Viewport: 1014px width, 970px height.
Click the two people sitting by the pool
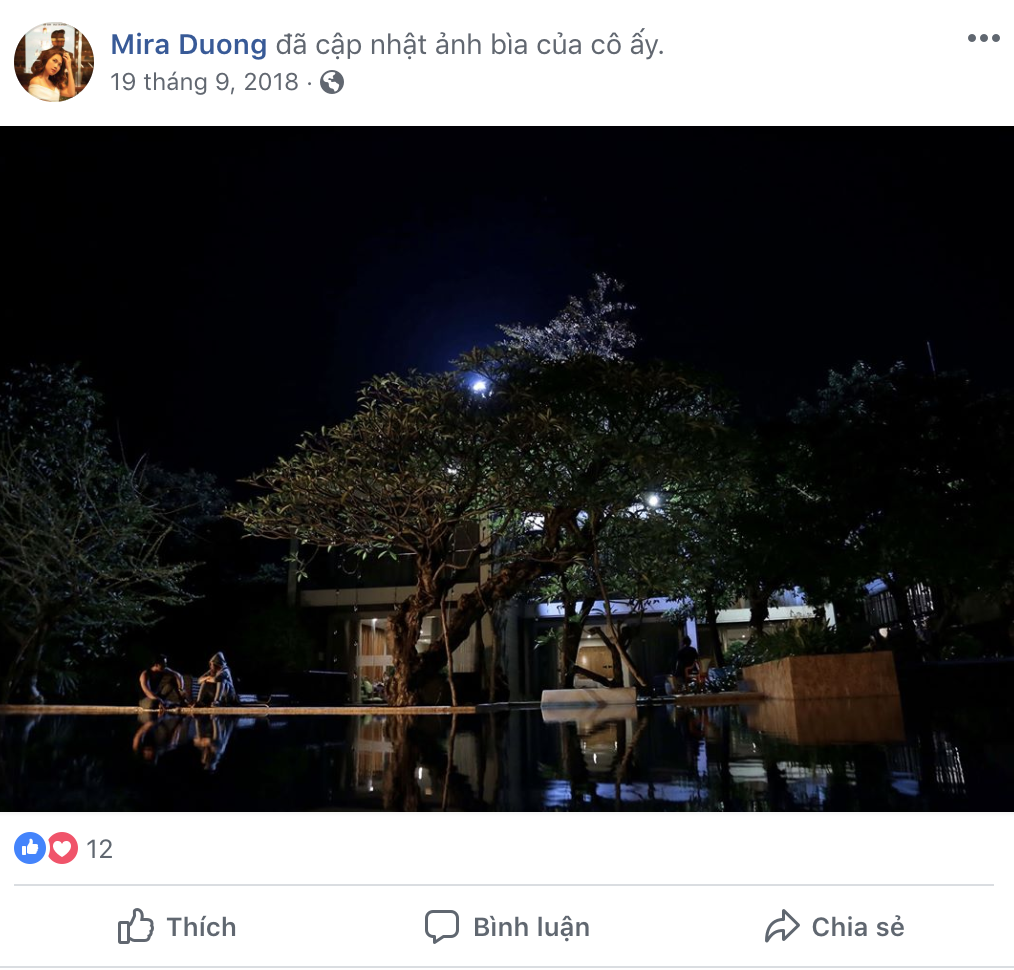pyautogui.click(x=188, y=681)
